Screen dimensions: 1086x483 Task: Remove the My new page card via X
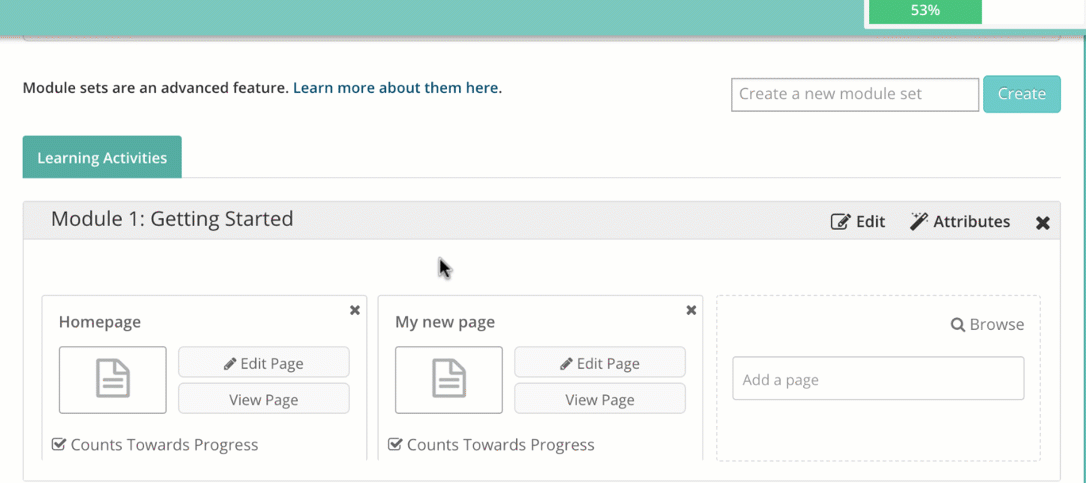pos(691,310)
